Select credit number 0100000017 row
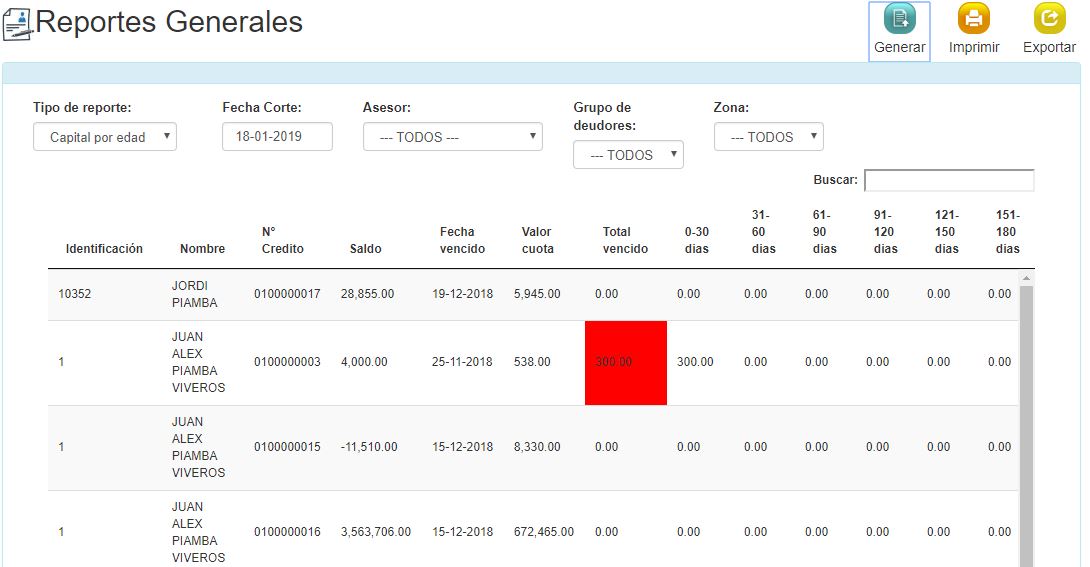Viewport: 1090px width, 567px height. (x=287, y=294)
